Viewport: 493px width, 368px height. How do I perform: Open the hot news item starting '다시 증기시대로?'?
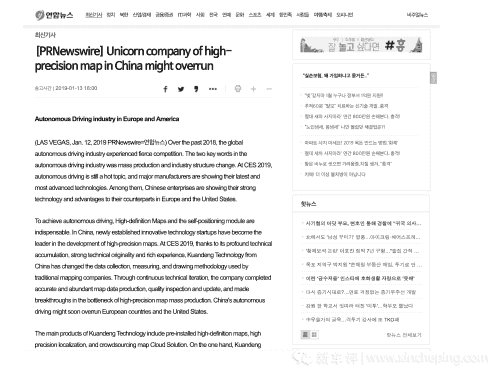tap(361, 292)
